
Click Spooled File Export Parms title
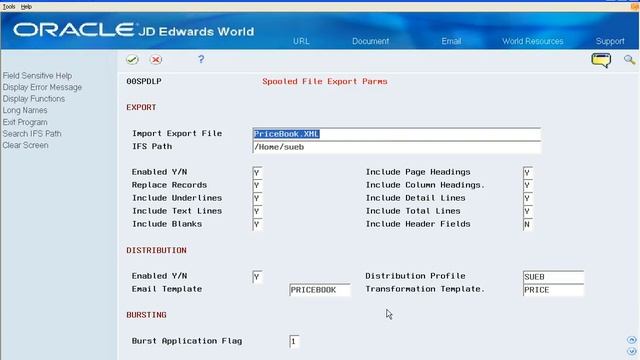point(324,81)
